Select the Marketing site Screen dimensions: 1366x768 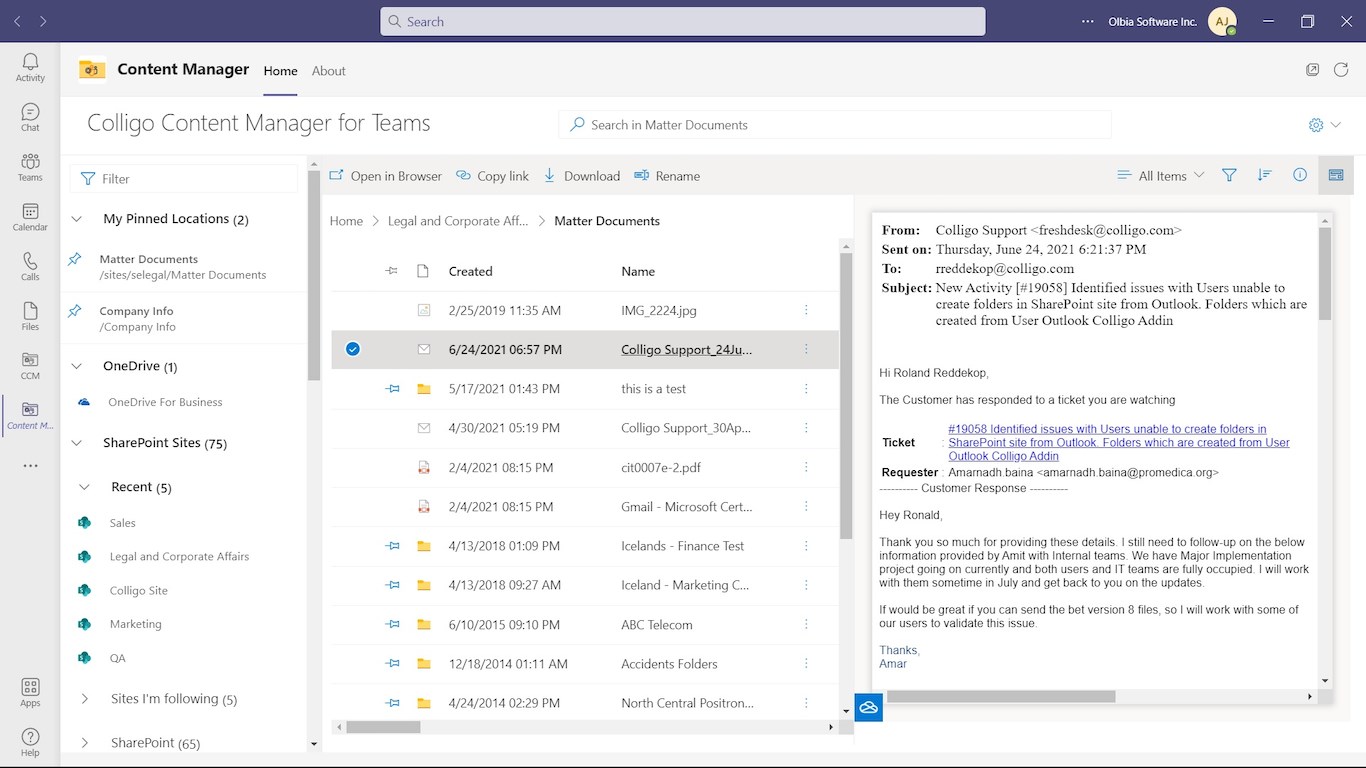pos(135,624)
